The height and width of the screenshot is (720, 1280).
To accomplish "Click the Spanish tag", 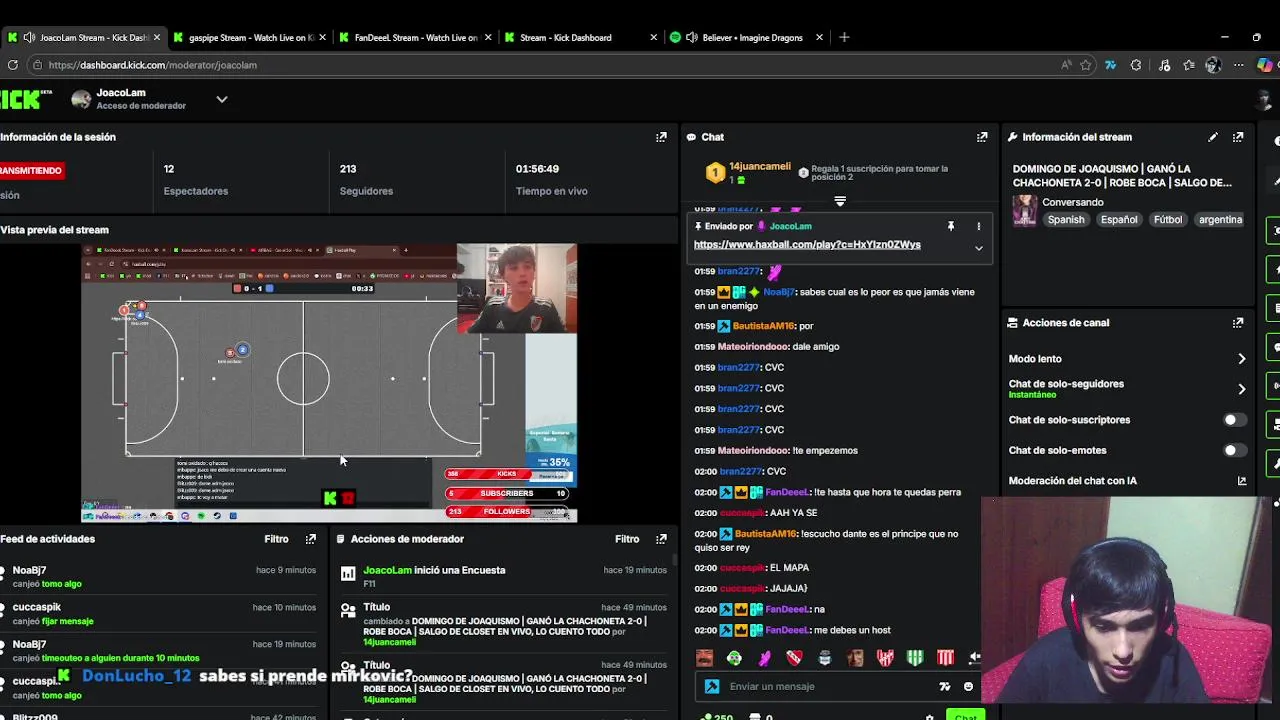I will [1066, 220].
